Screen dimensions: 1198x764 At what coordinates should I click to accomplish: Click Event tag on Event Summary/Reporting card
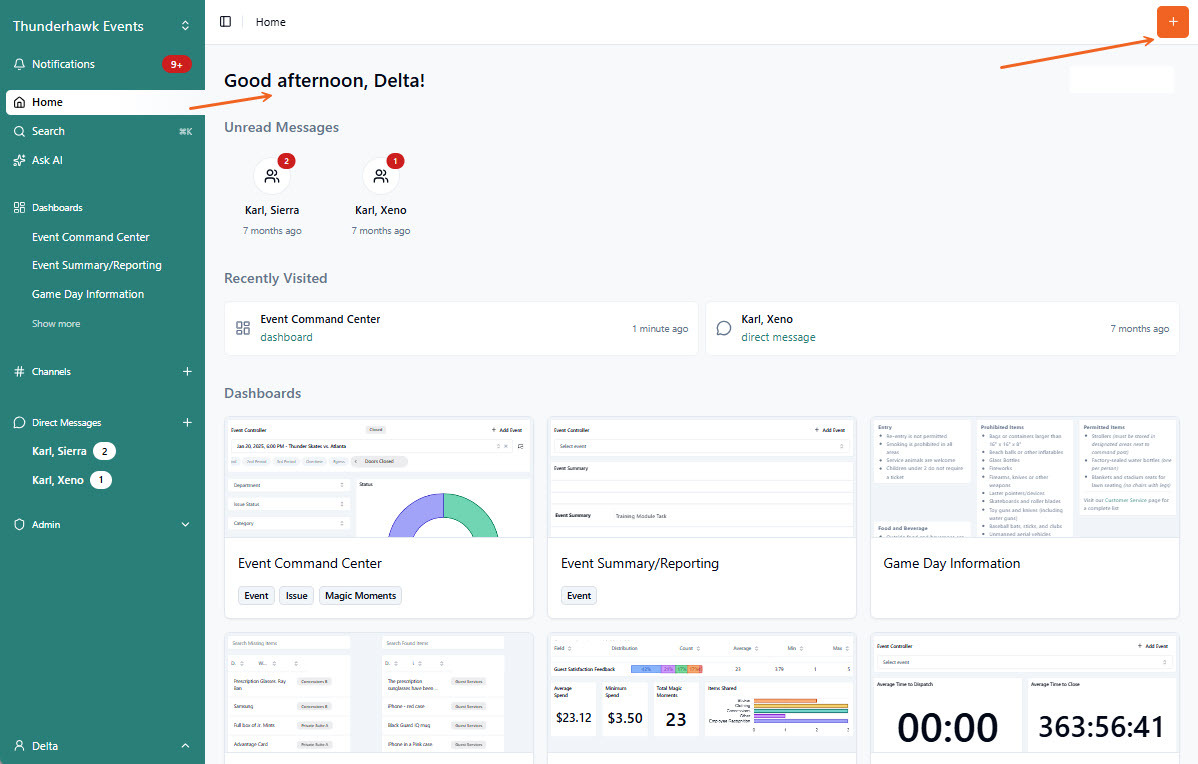click(x=579, y=596)
